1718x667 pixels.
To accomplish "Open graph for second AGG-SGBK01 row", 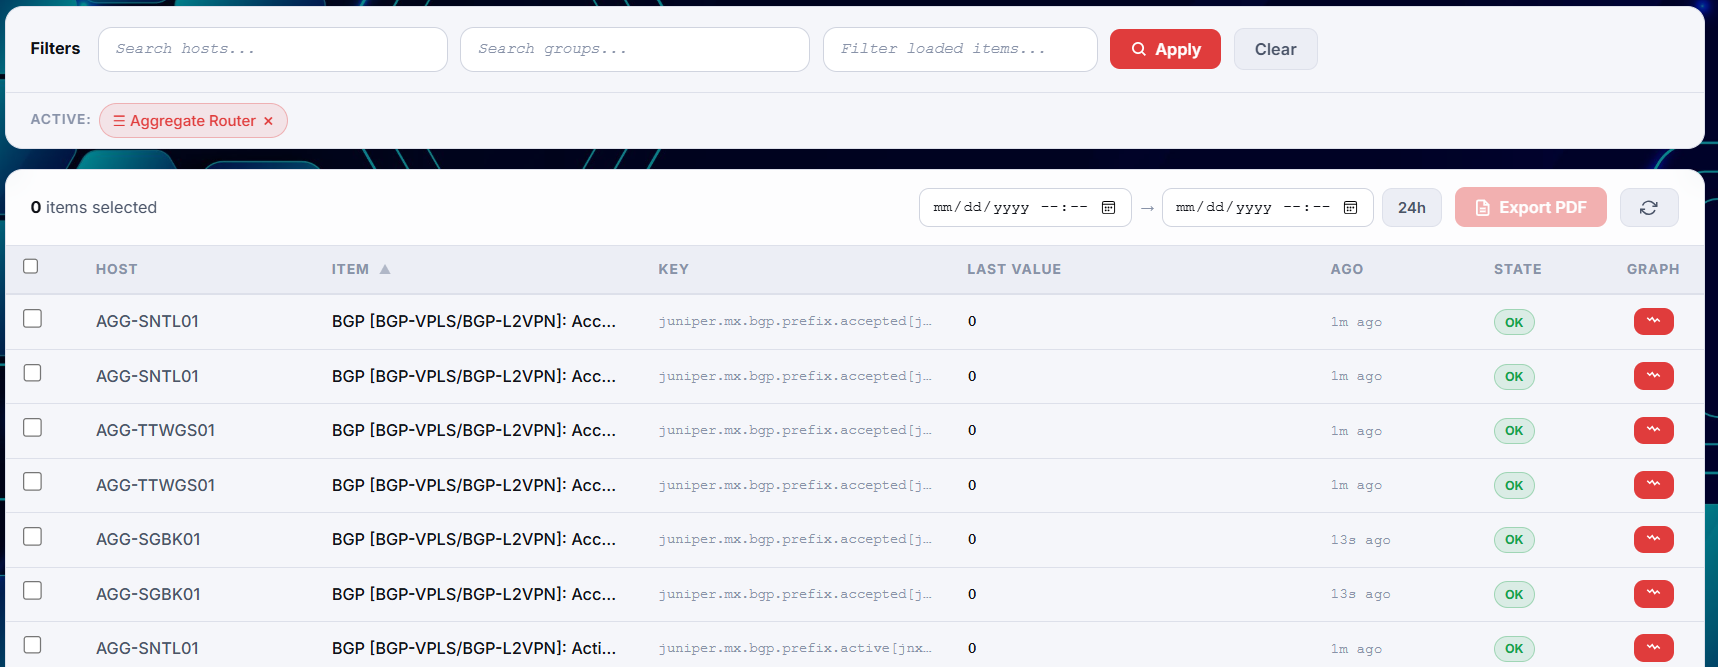I will (1654, 594).
